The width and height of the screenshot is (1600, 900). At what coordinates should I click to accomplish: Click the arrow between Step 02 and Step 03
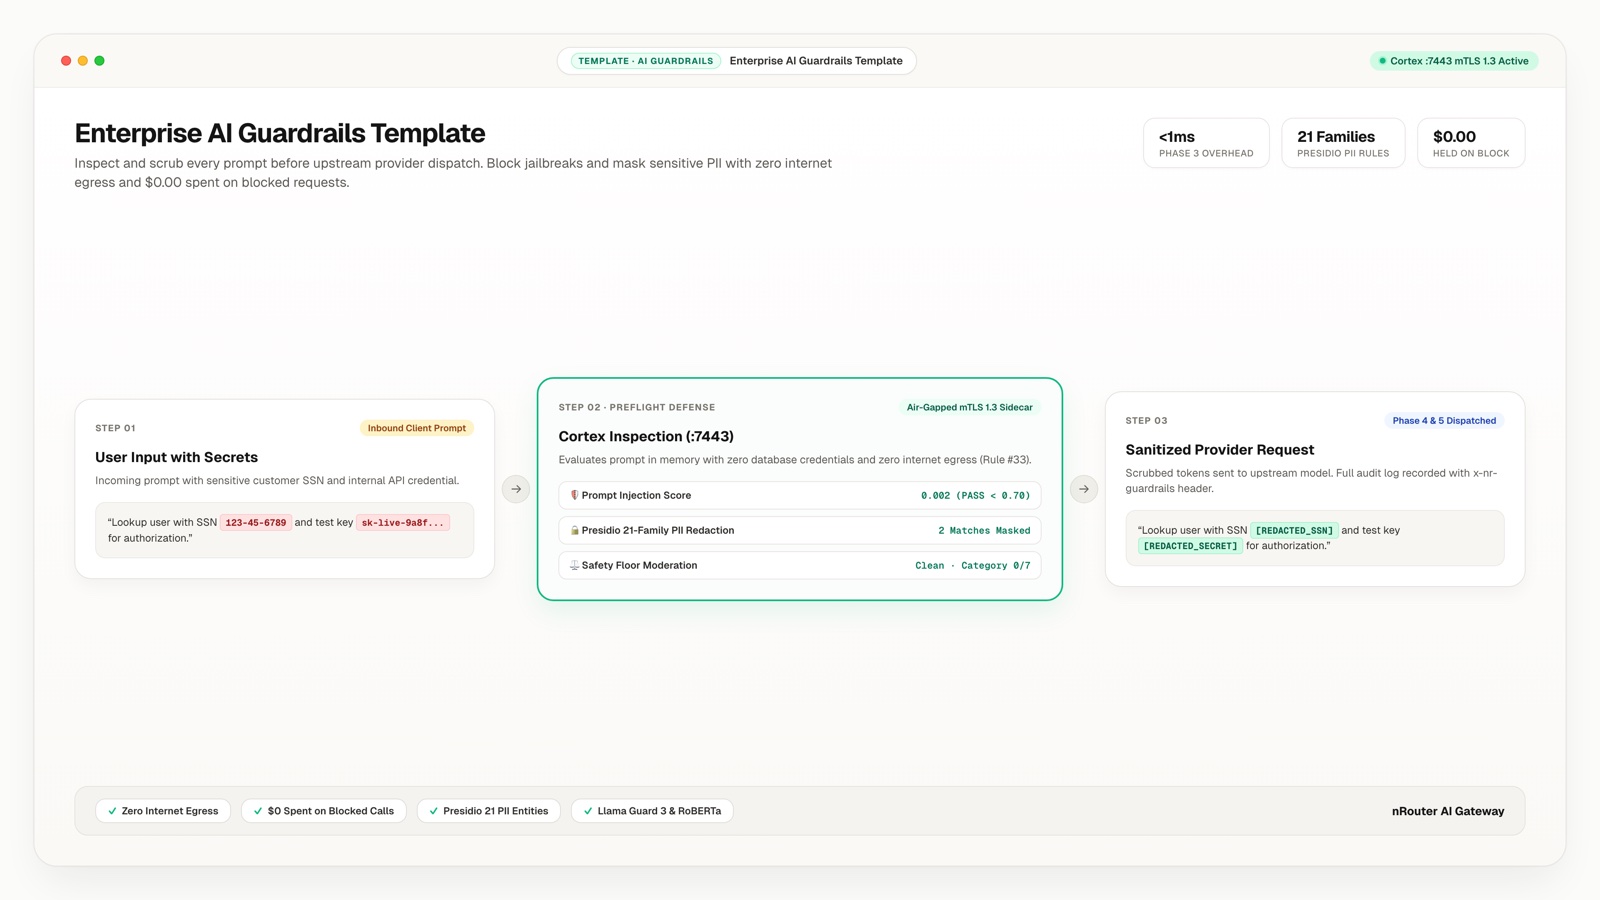(1084, 489)
